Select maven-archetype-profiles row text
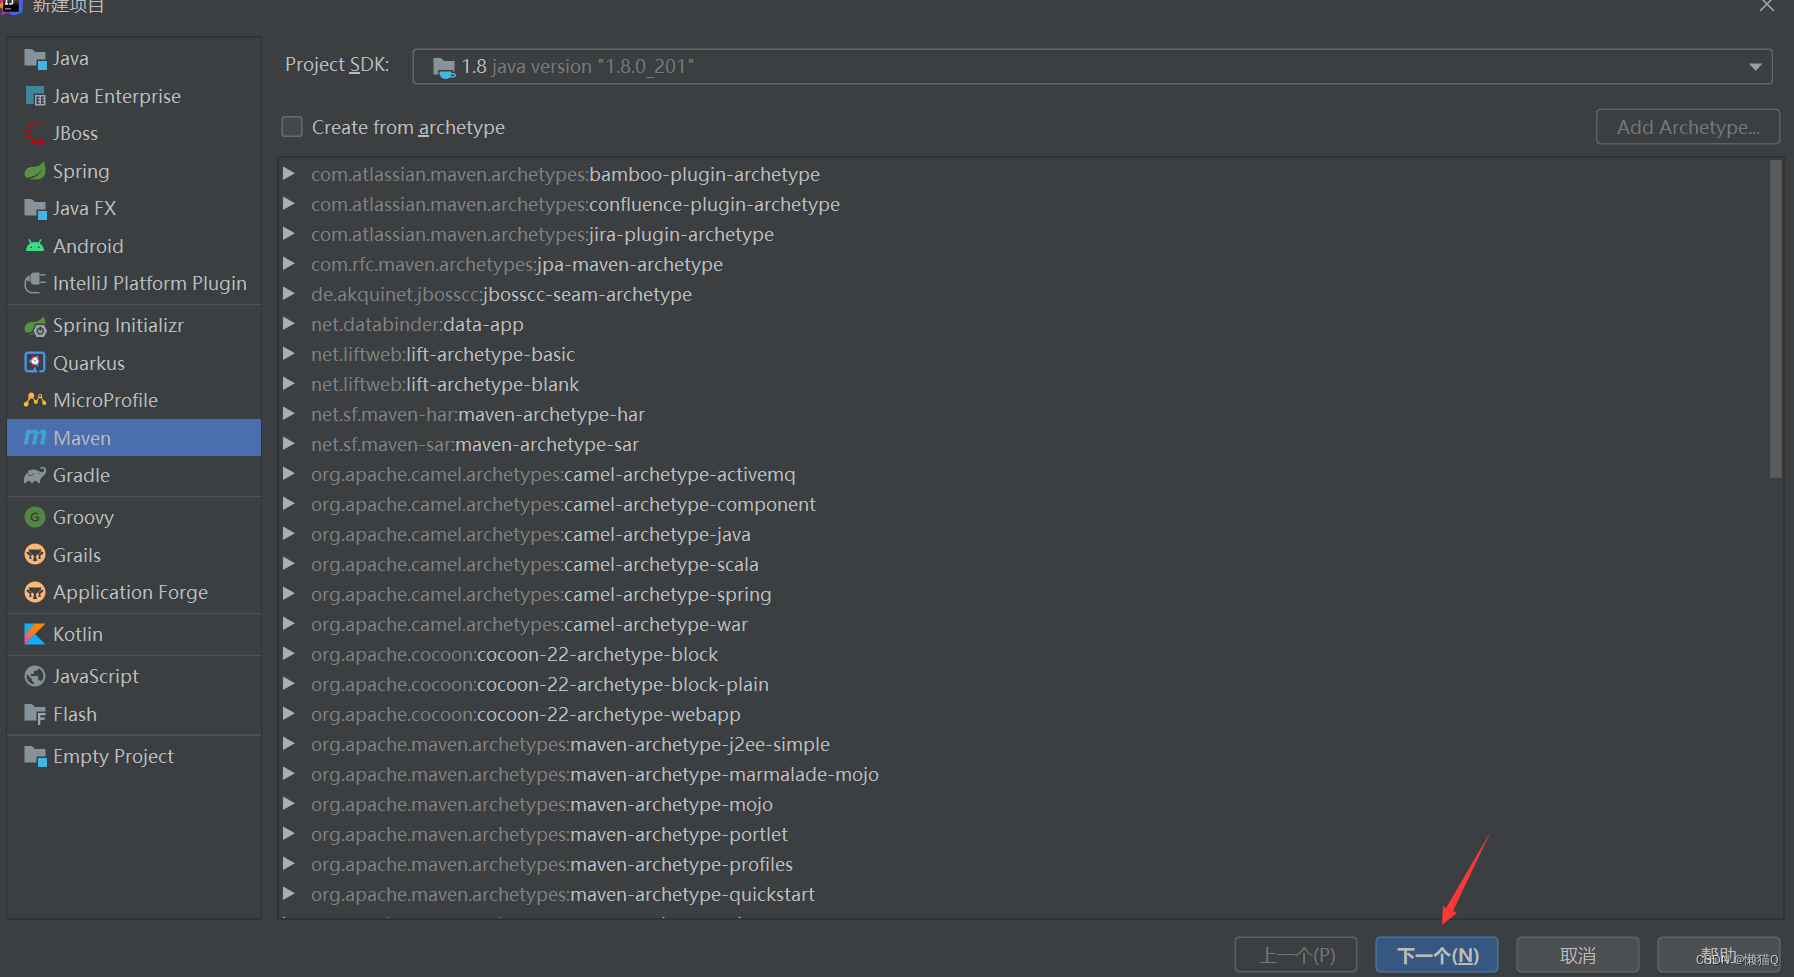This screenshot has width=1794, height=977. click(552, 864)
